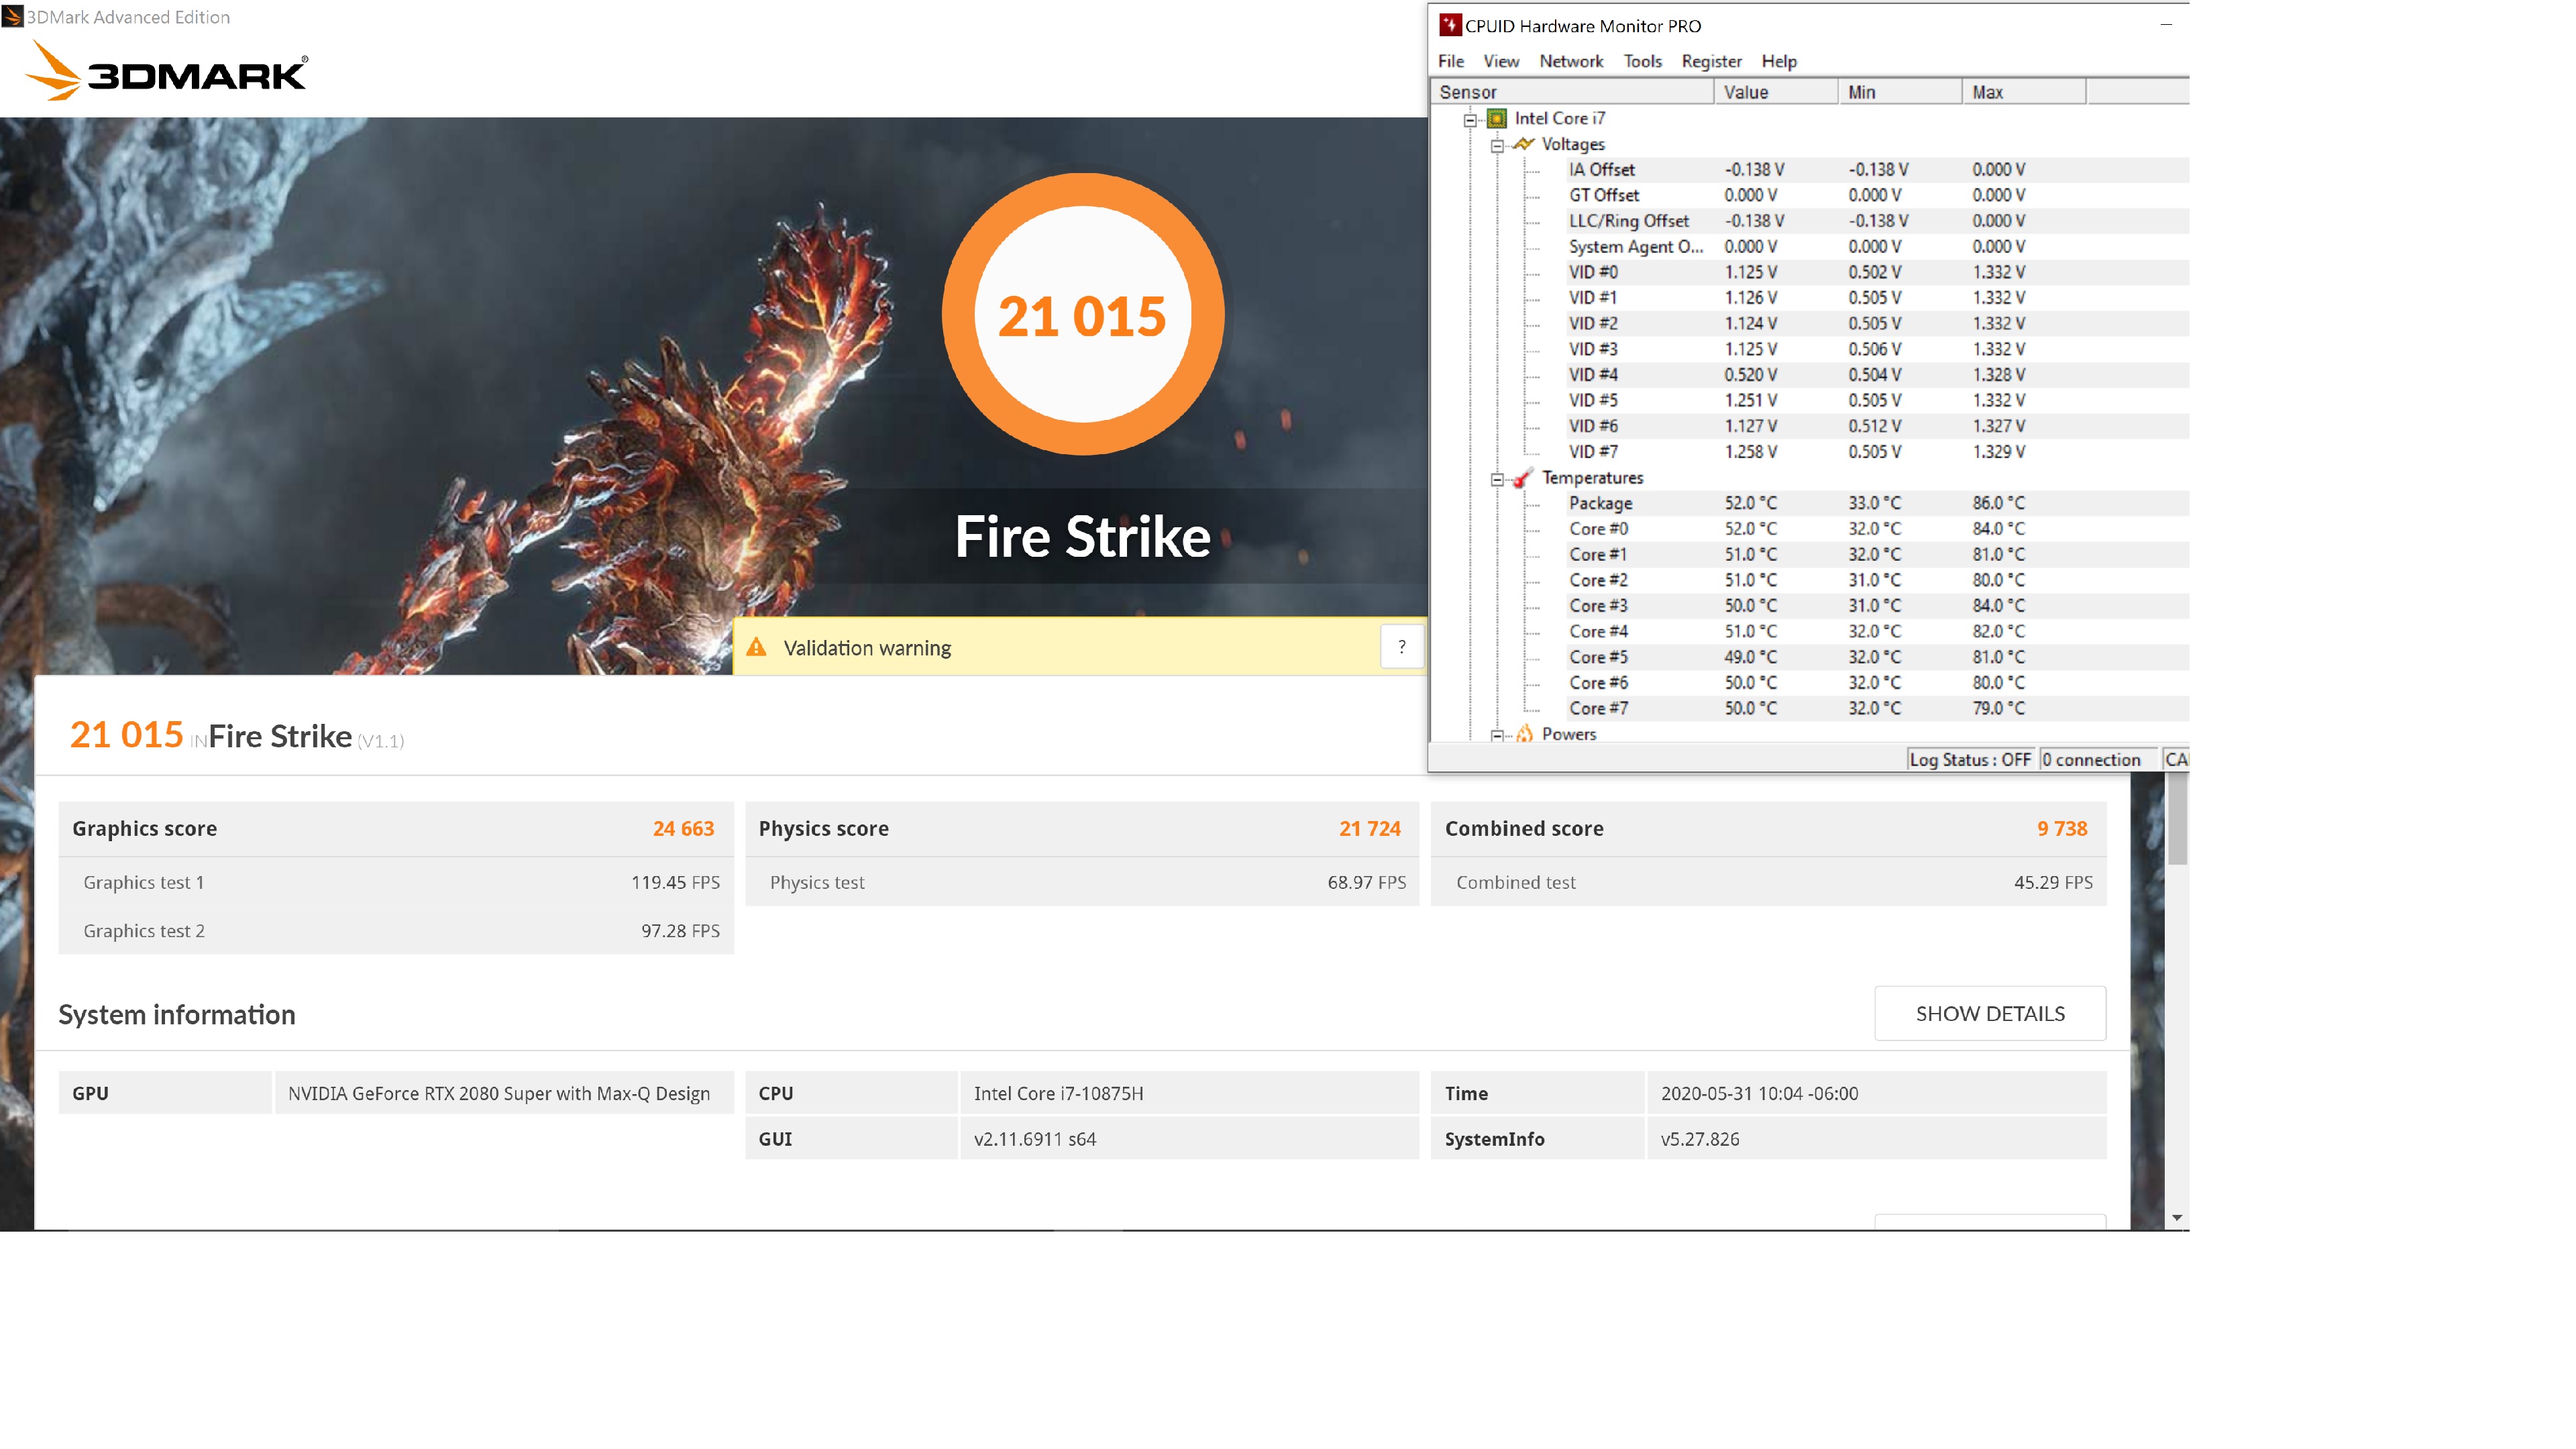Viewport: 2576px width, 1449px height.
Task: Open the Network menu in Hardware Monitor
Action: point(1570,61)
